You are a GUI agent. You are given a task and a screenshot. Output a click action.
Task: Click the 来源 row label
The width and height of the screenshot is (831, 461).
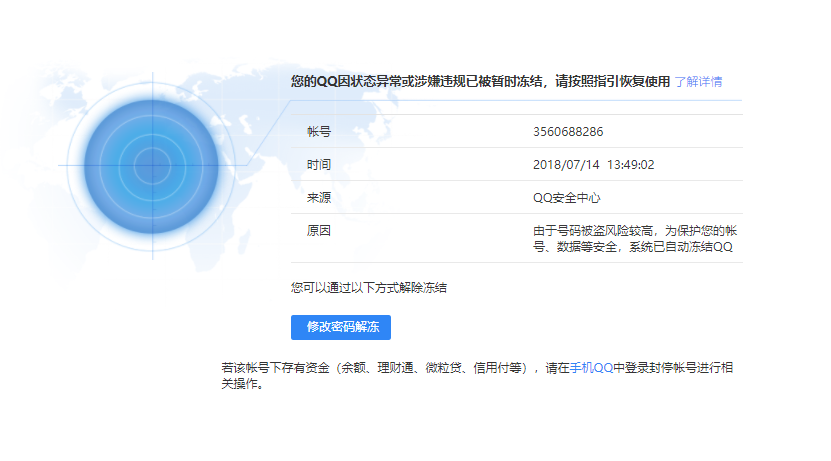[x=319, y=198]
